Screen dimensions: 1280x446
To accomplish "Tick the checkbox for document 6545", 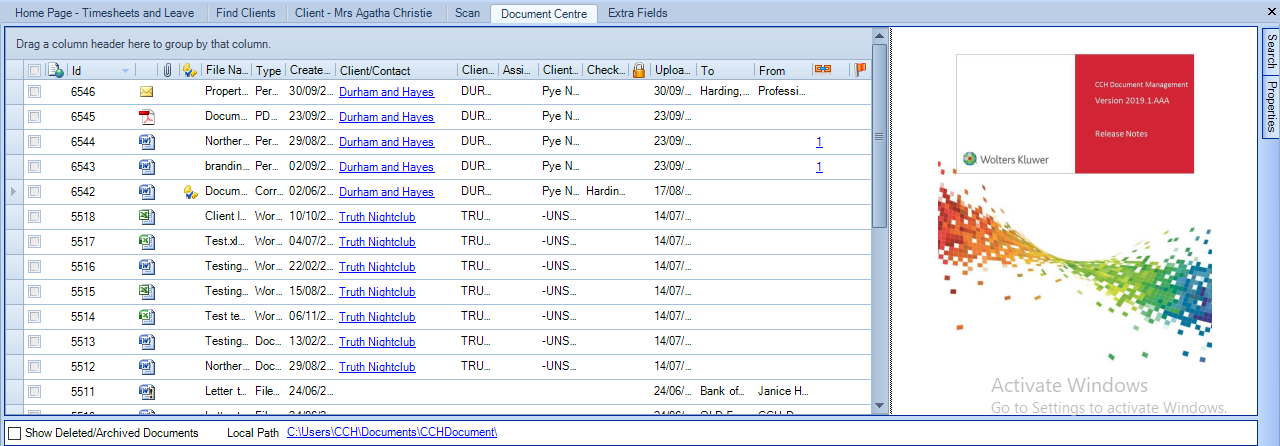I will 34,116.
